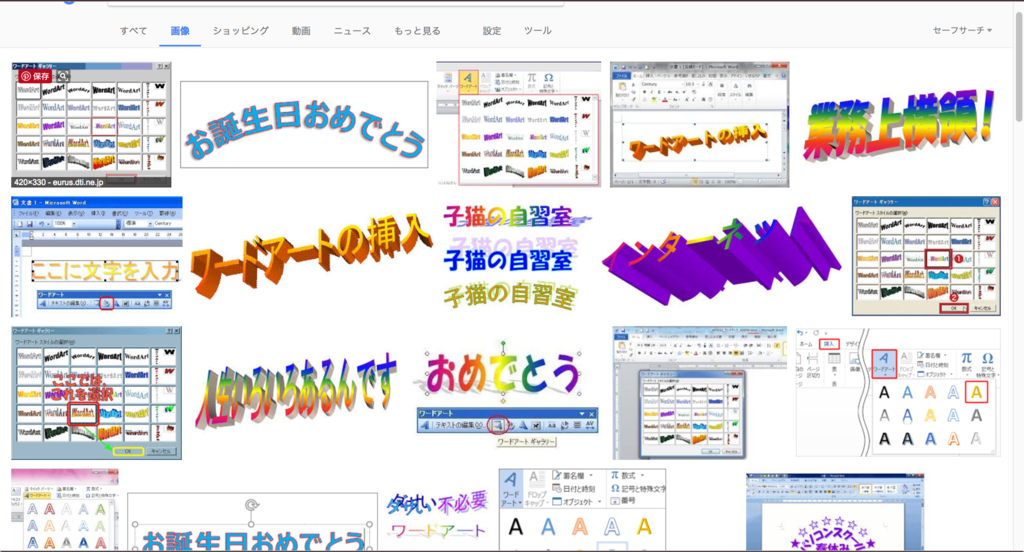Open the rainbow おめでとう toolbar screenshot

click(506, 392)
